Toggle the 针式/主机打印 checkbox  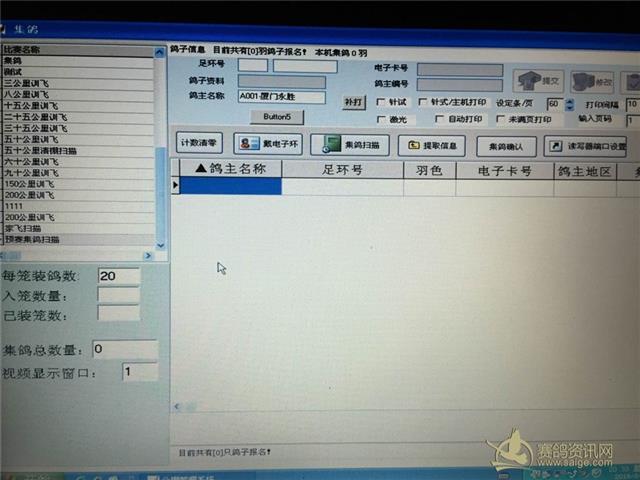click(423, 102)
